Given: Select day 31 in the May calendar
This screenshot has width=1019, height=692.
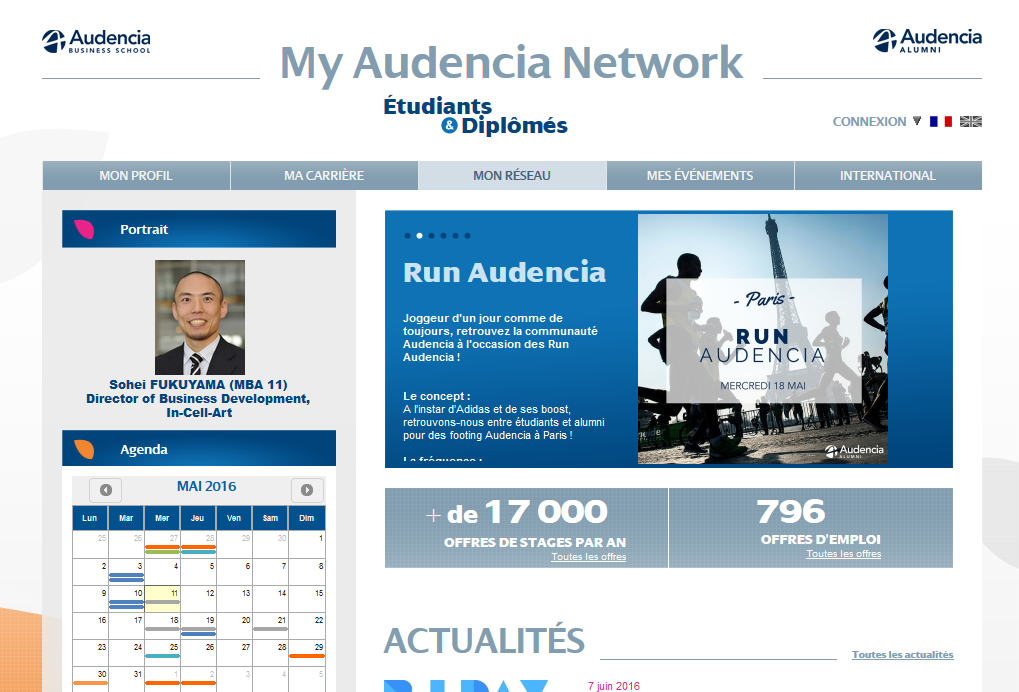Looking at the screenshot, I should 126,680.
